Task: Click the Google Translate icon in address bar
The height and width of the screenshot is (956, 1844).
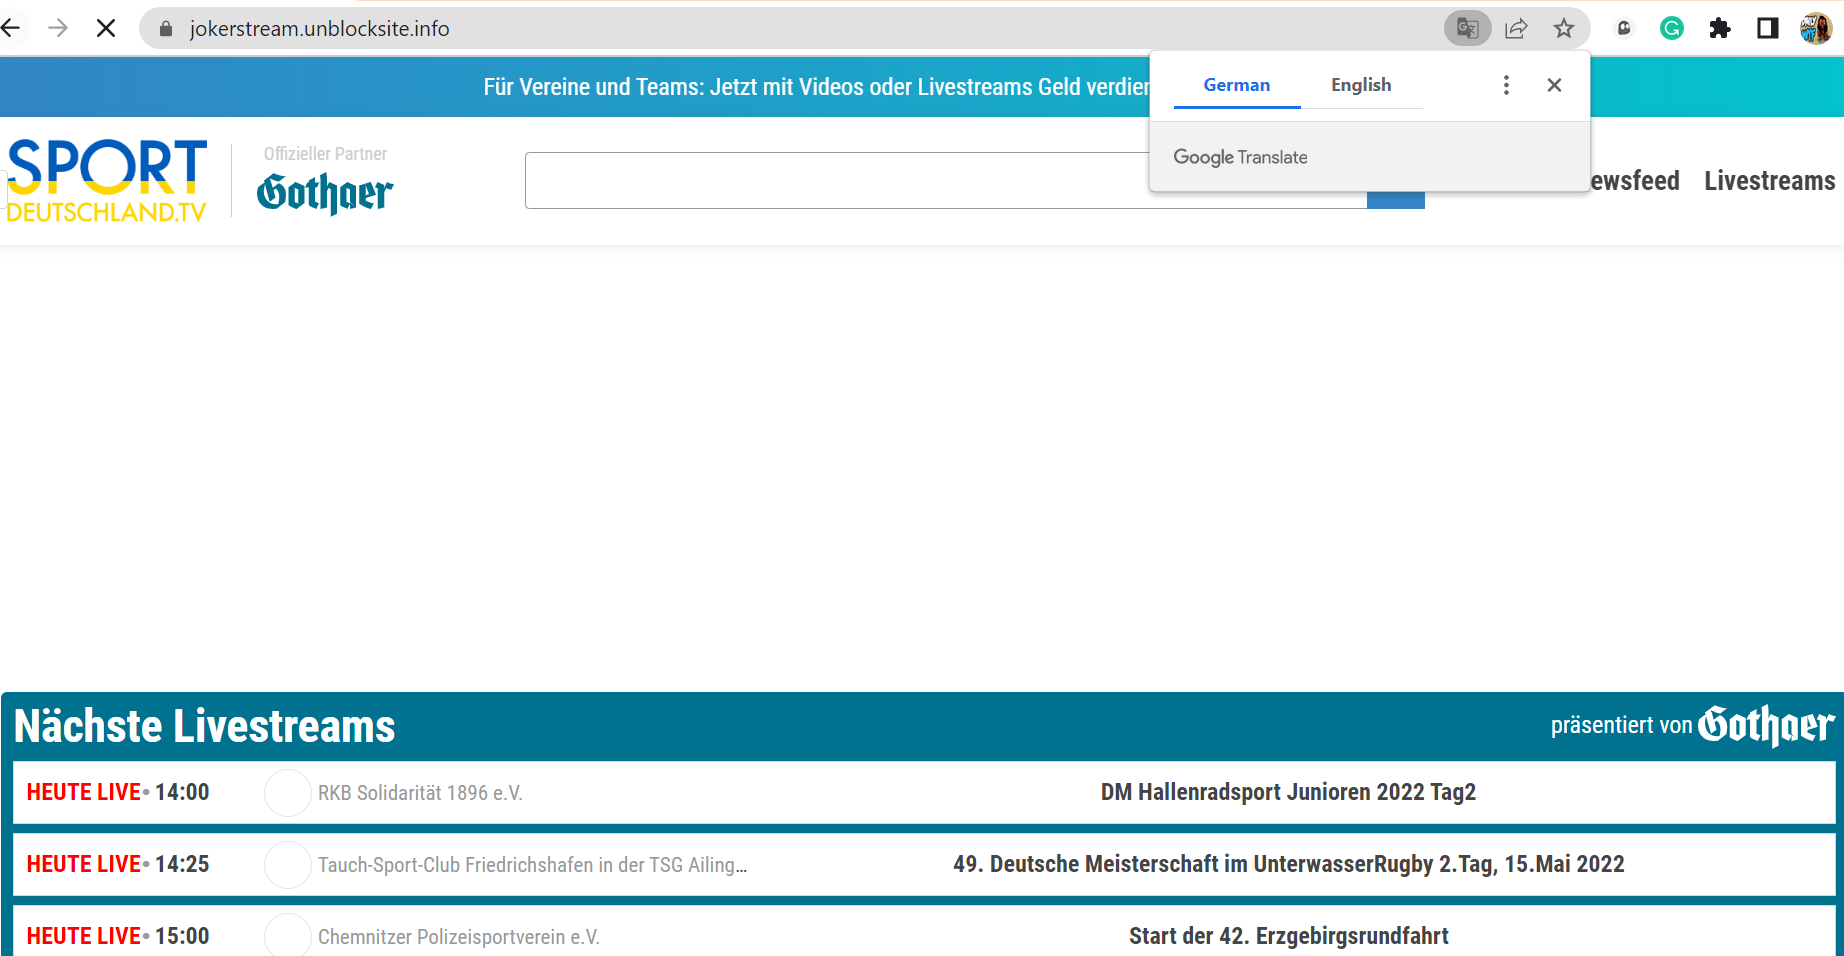Action: (x=1467, y=28)
